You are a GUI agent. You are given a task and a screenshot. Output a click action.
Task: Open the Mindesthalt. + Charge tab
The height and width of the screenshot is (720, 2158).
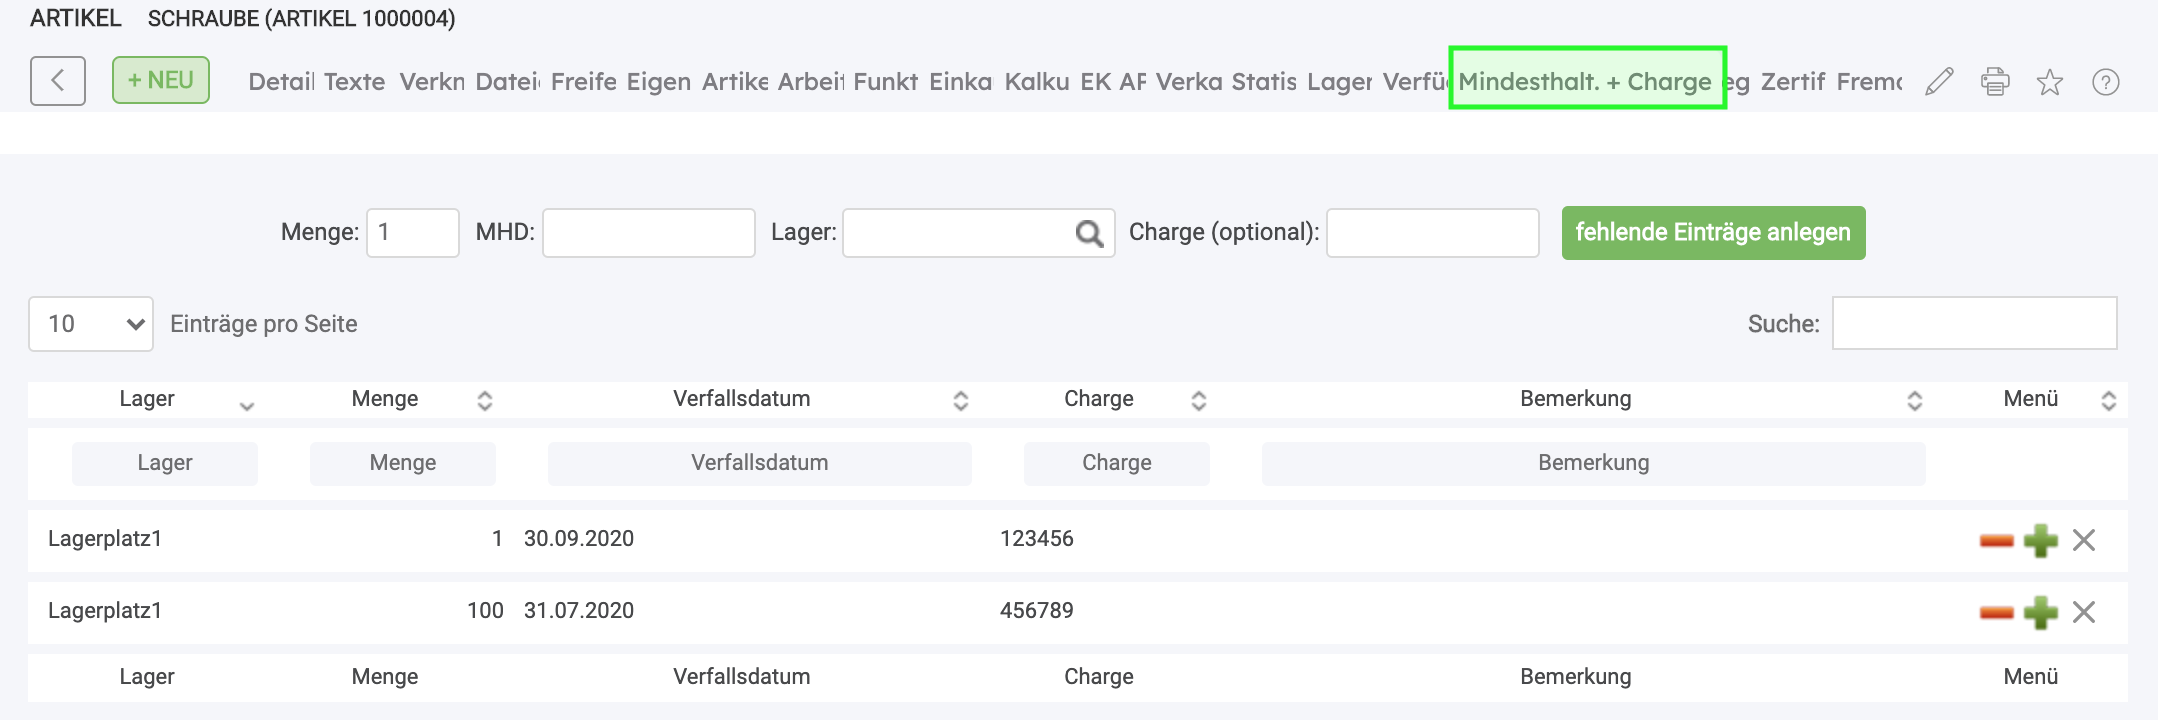(x=1585, y=82)
